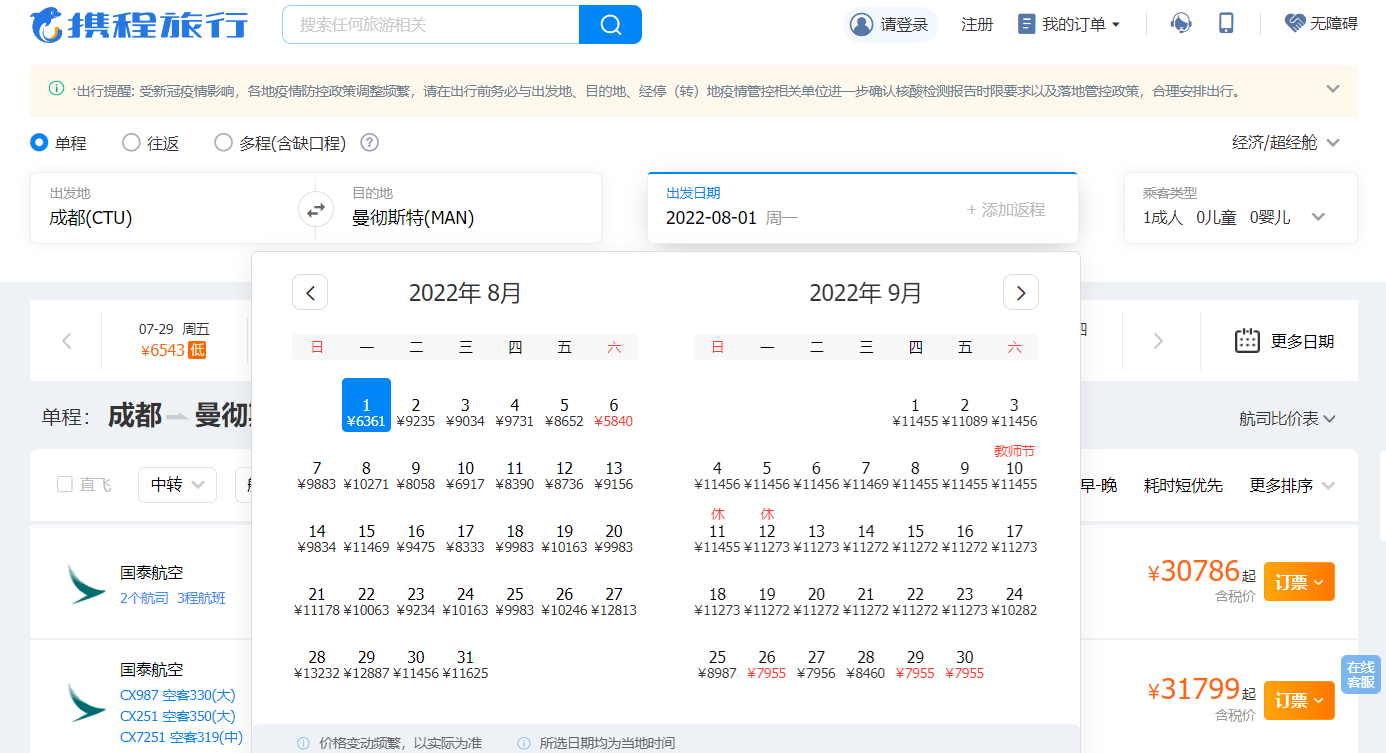Click the mobile phone app icon
The height and width of the screenshot is (753, 1386).
coord(1226,23)
